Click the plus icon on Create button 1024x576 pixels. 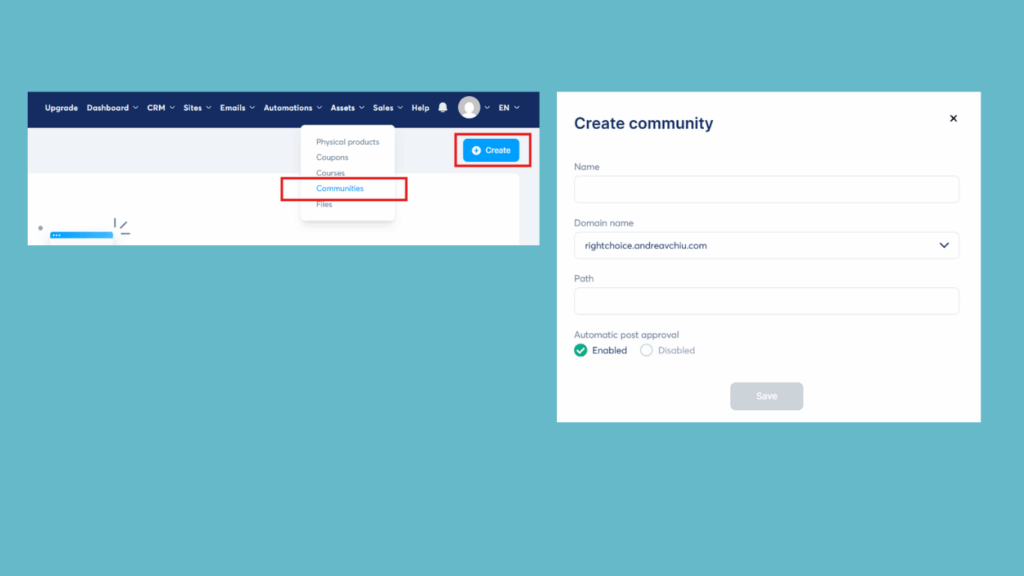pyautogui.click(x=475, y=150)
